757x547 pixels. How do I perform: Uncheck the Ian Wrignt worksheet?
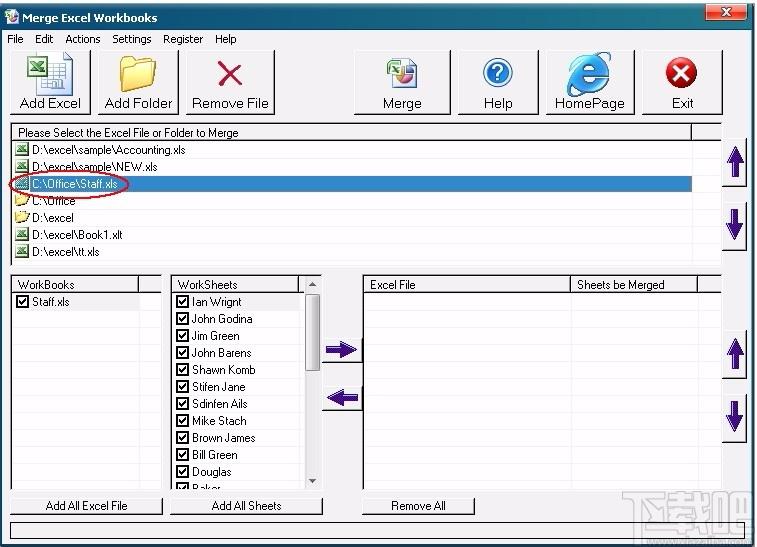click(x=182, y=302)
